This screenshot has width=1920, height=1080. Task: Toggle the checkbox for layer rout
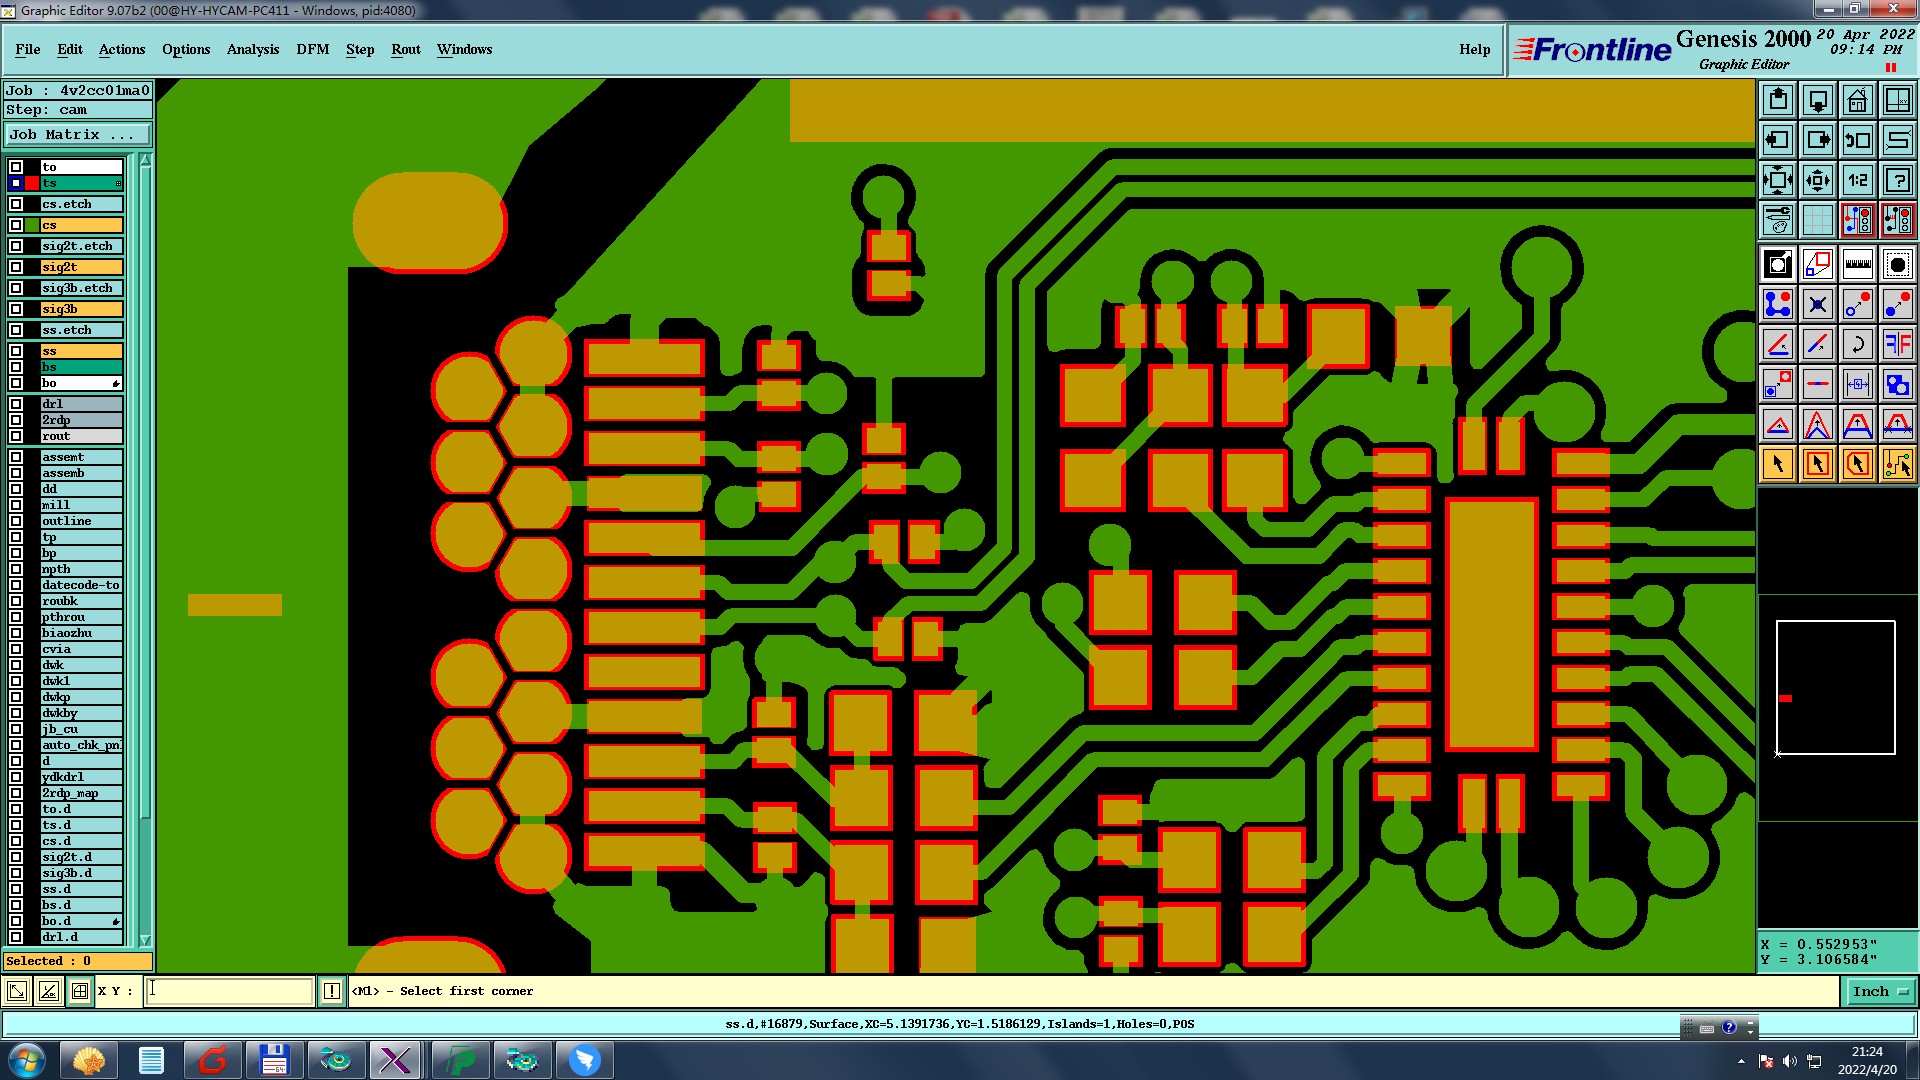coord(16,436)
